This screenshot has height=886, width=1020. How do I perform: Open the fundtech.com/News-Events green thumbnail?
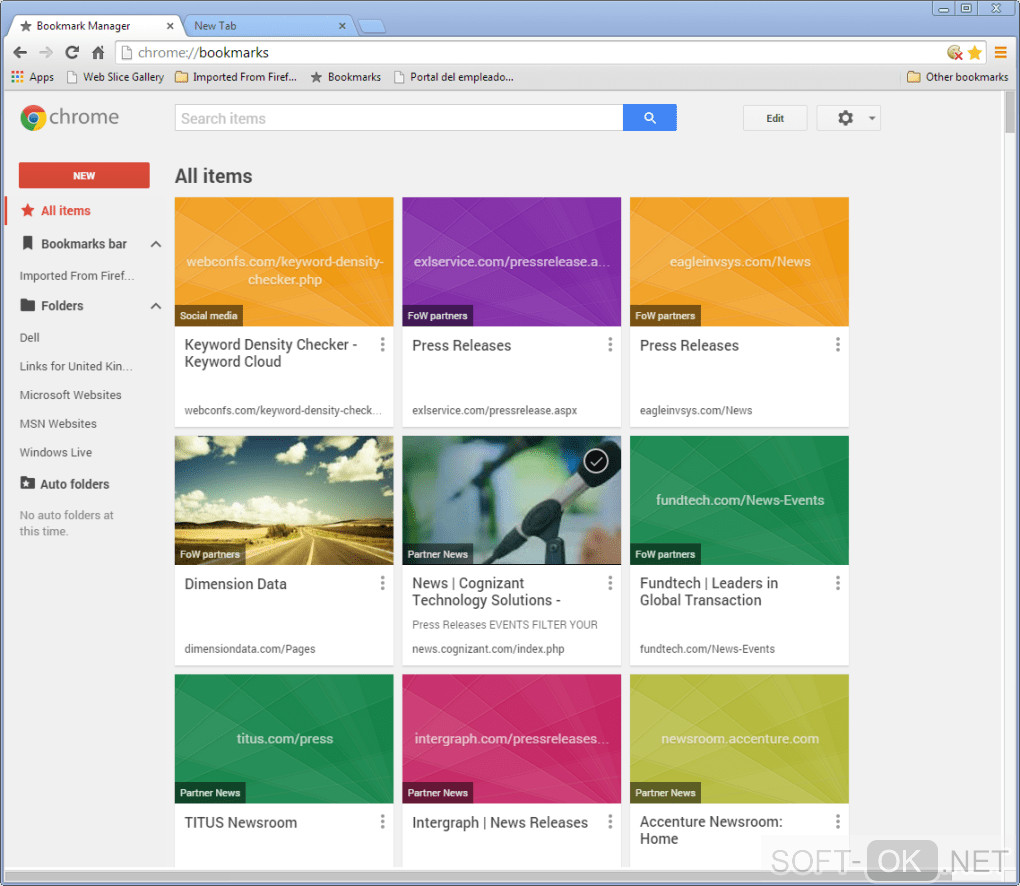[739, 500]
